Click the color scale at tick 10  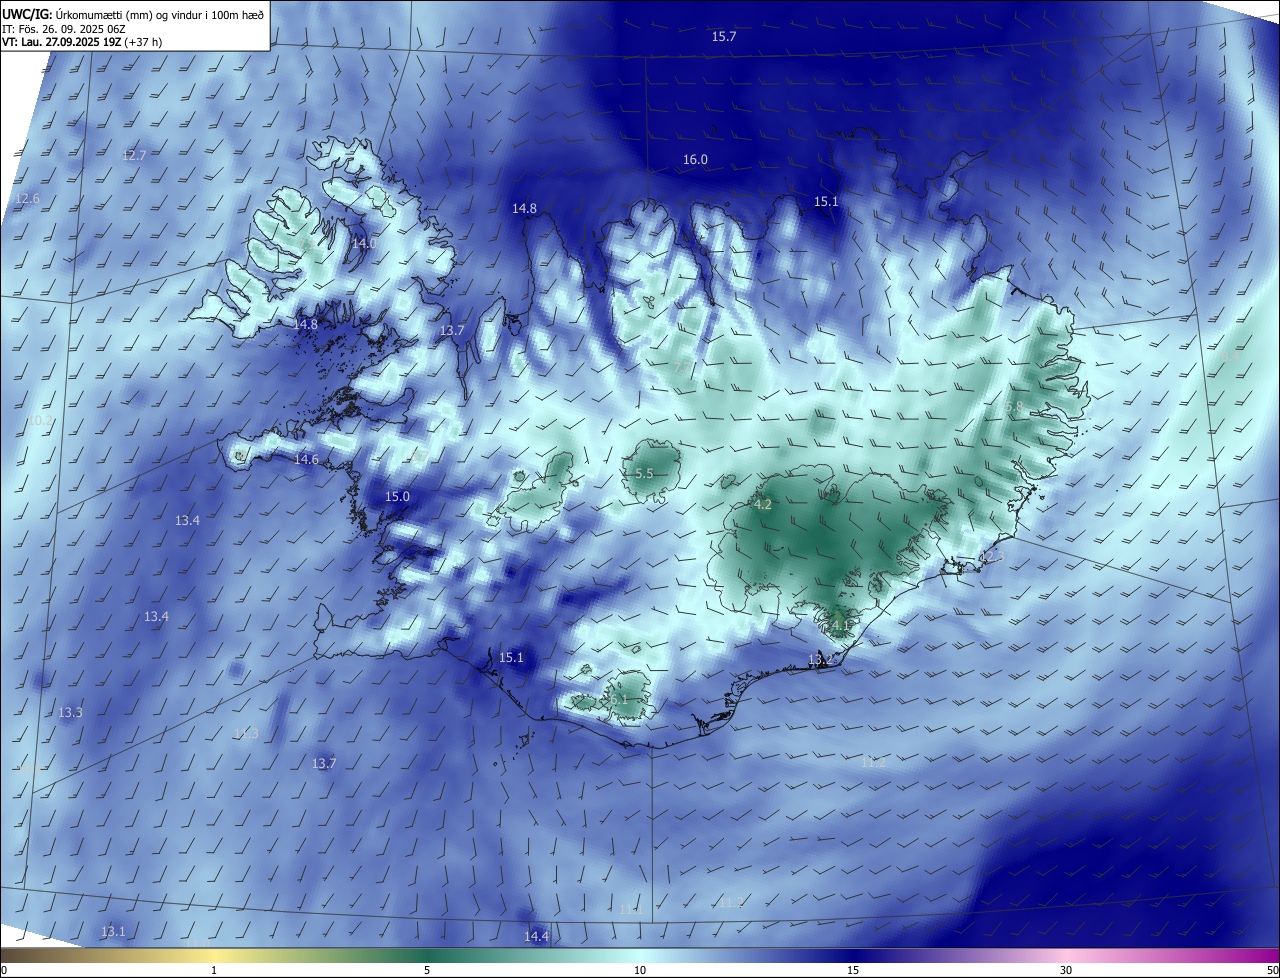point(640,970)
